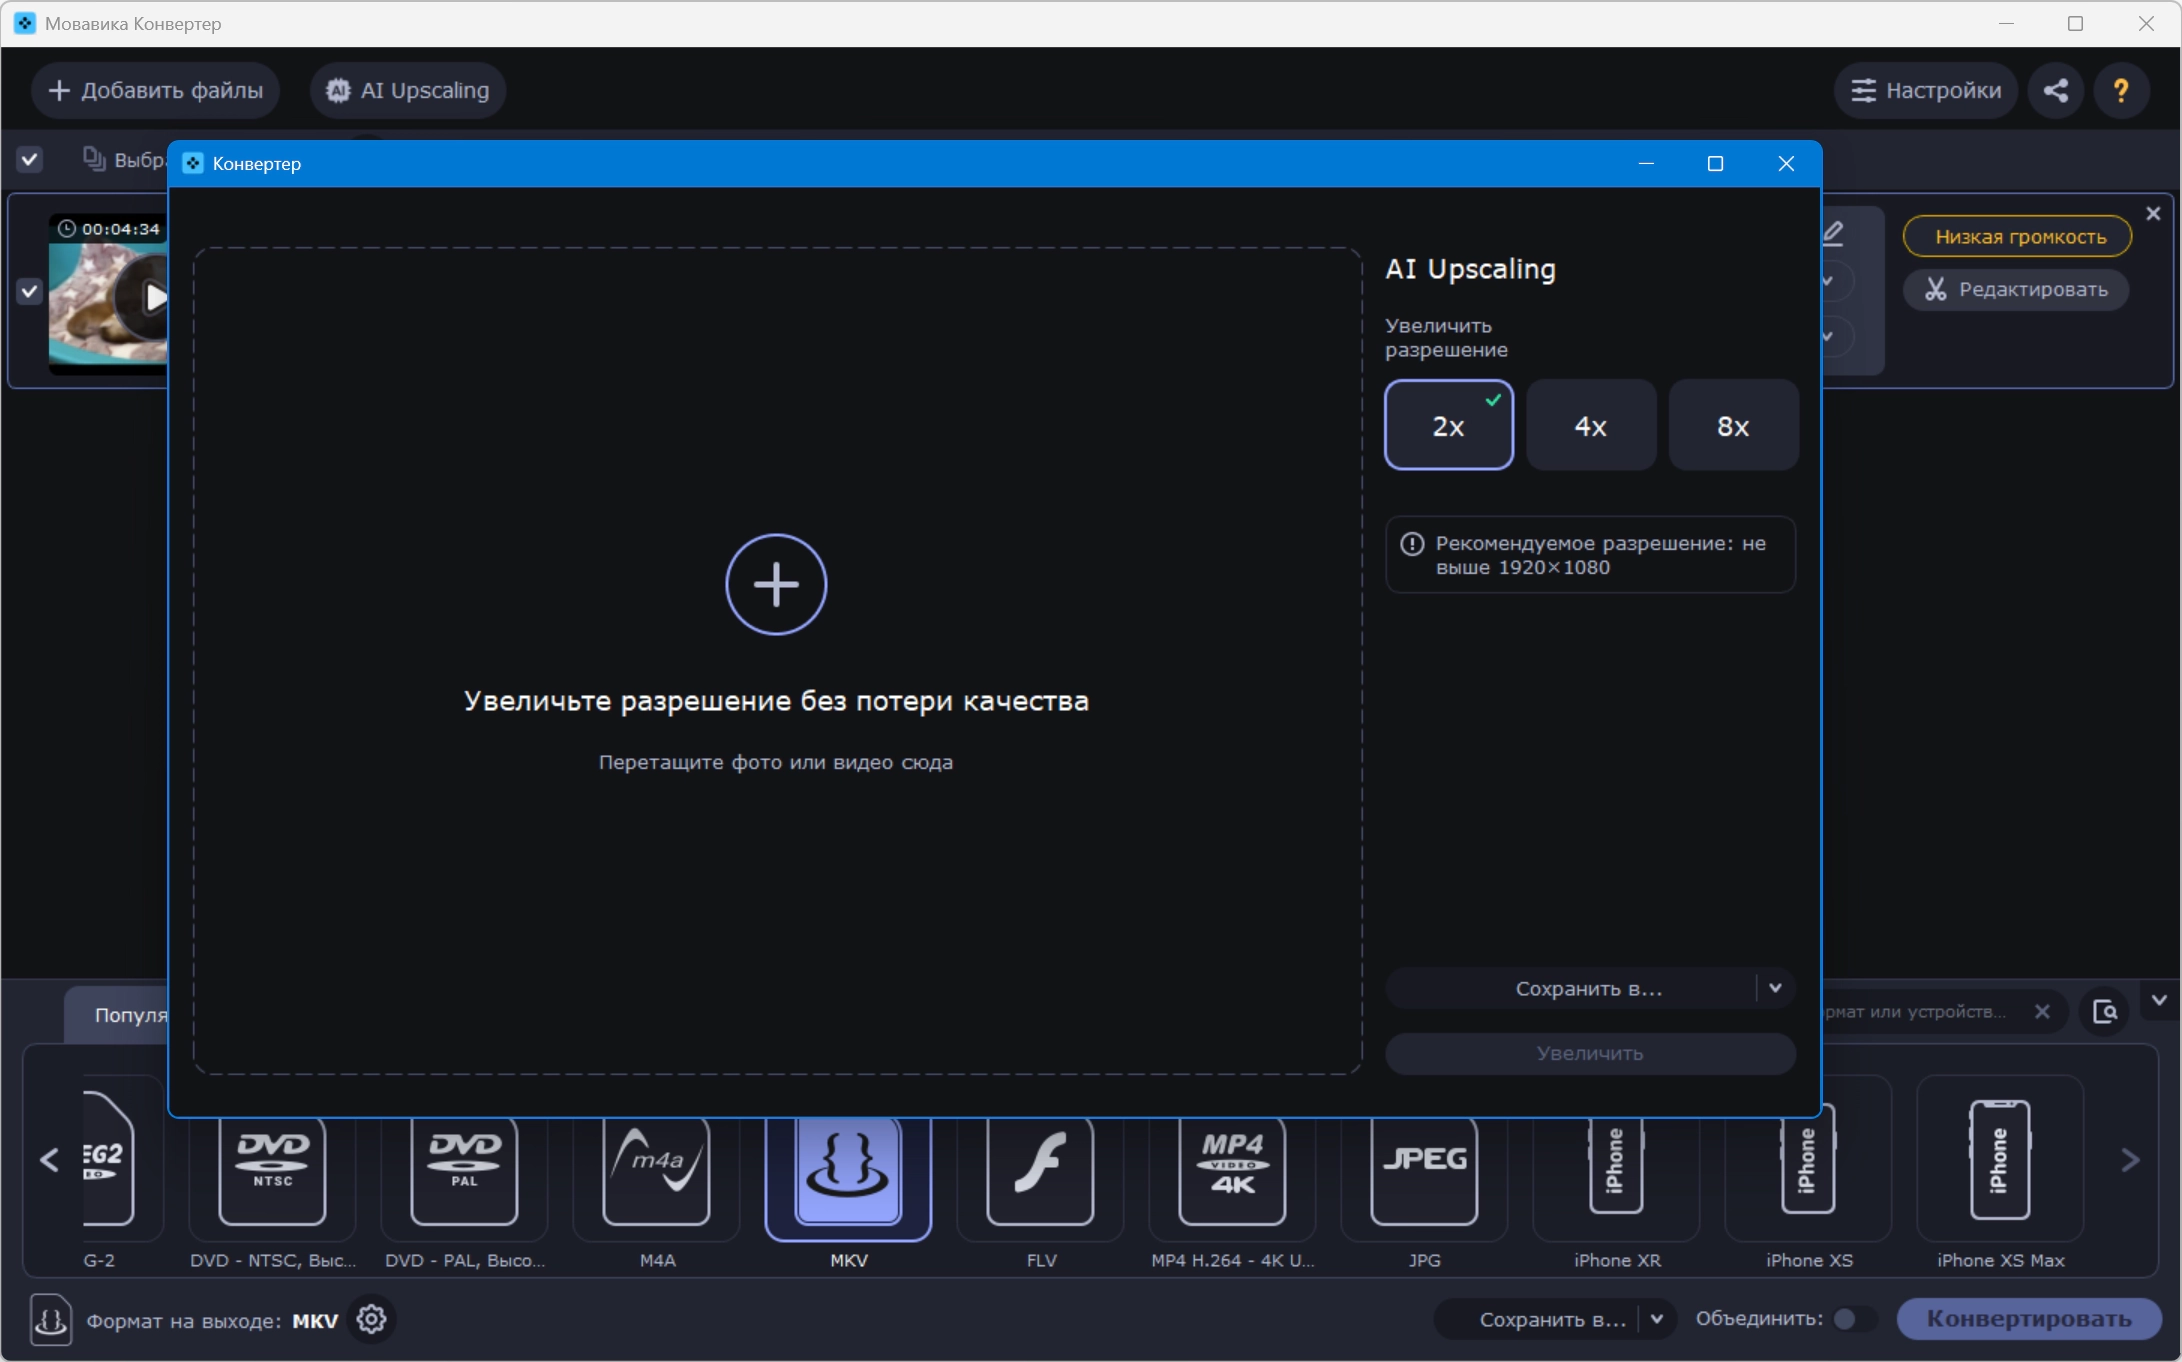Viewport: 2182px width, 1362px height.
Task: Uncheck the video file checkbox
Action: tap(29, 292)
